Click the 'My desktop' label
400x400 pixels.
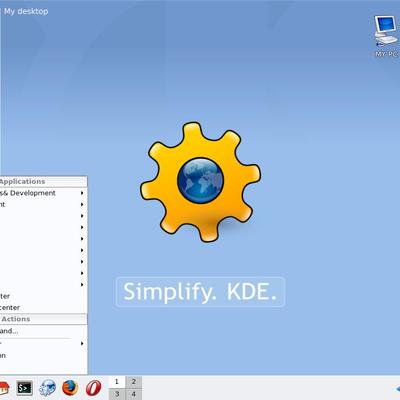pos(26,11)
